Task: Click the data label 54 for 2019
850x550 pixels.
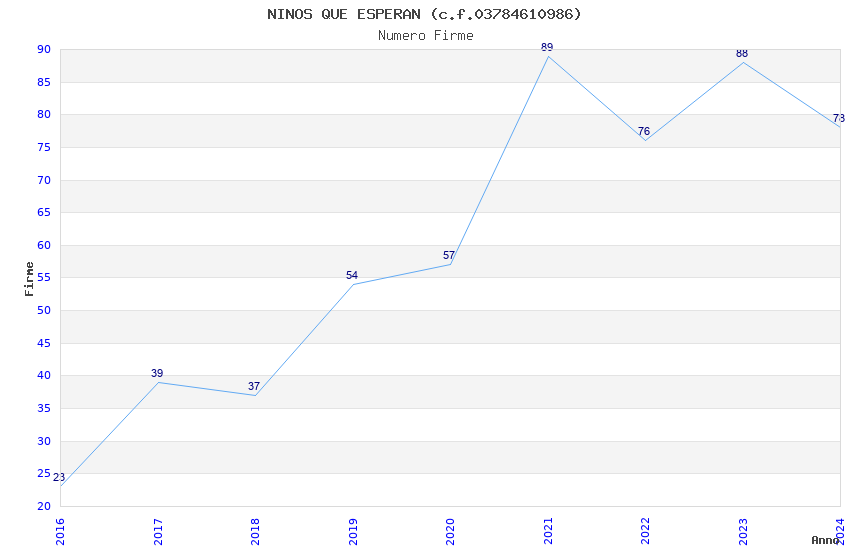Action: click(352, 275)
